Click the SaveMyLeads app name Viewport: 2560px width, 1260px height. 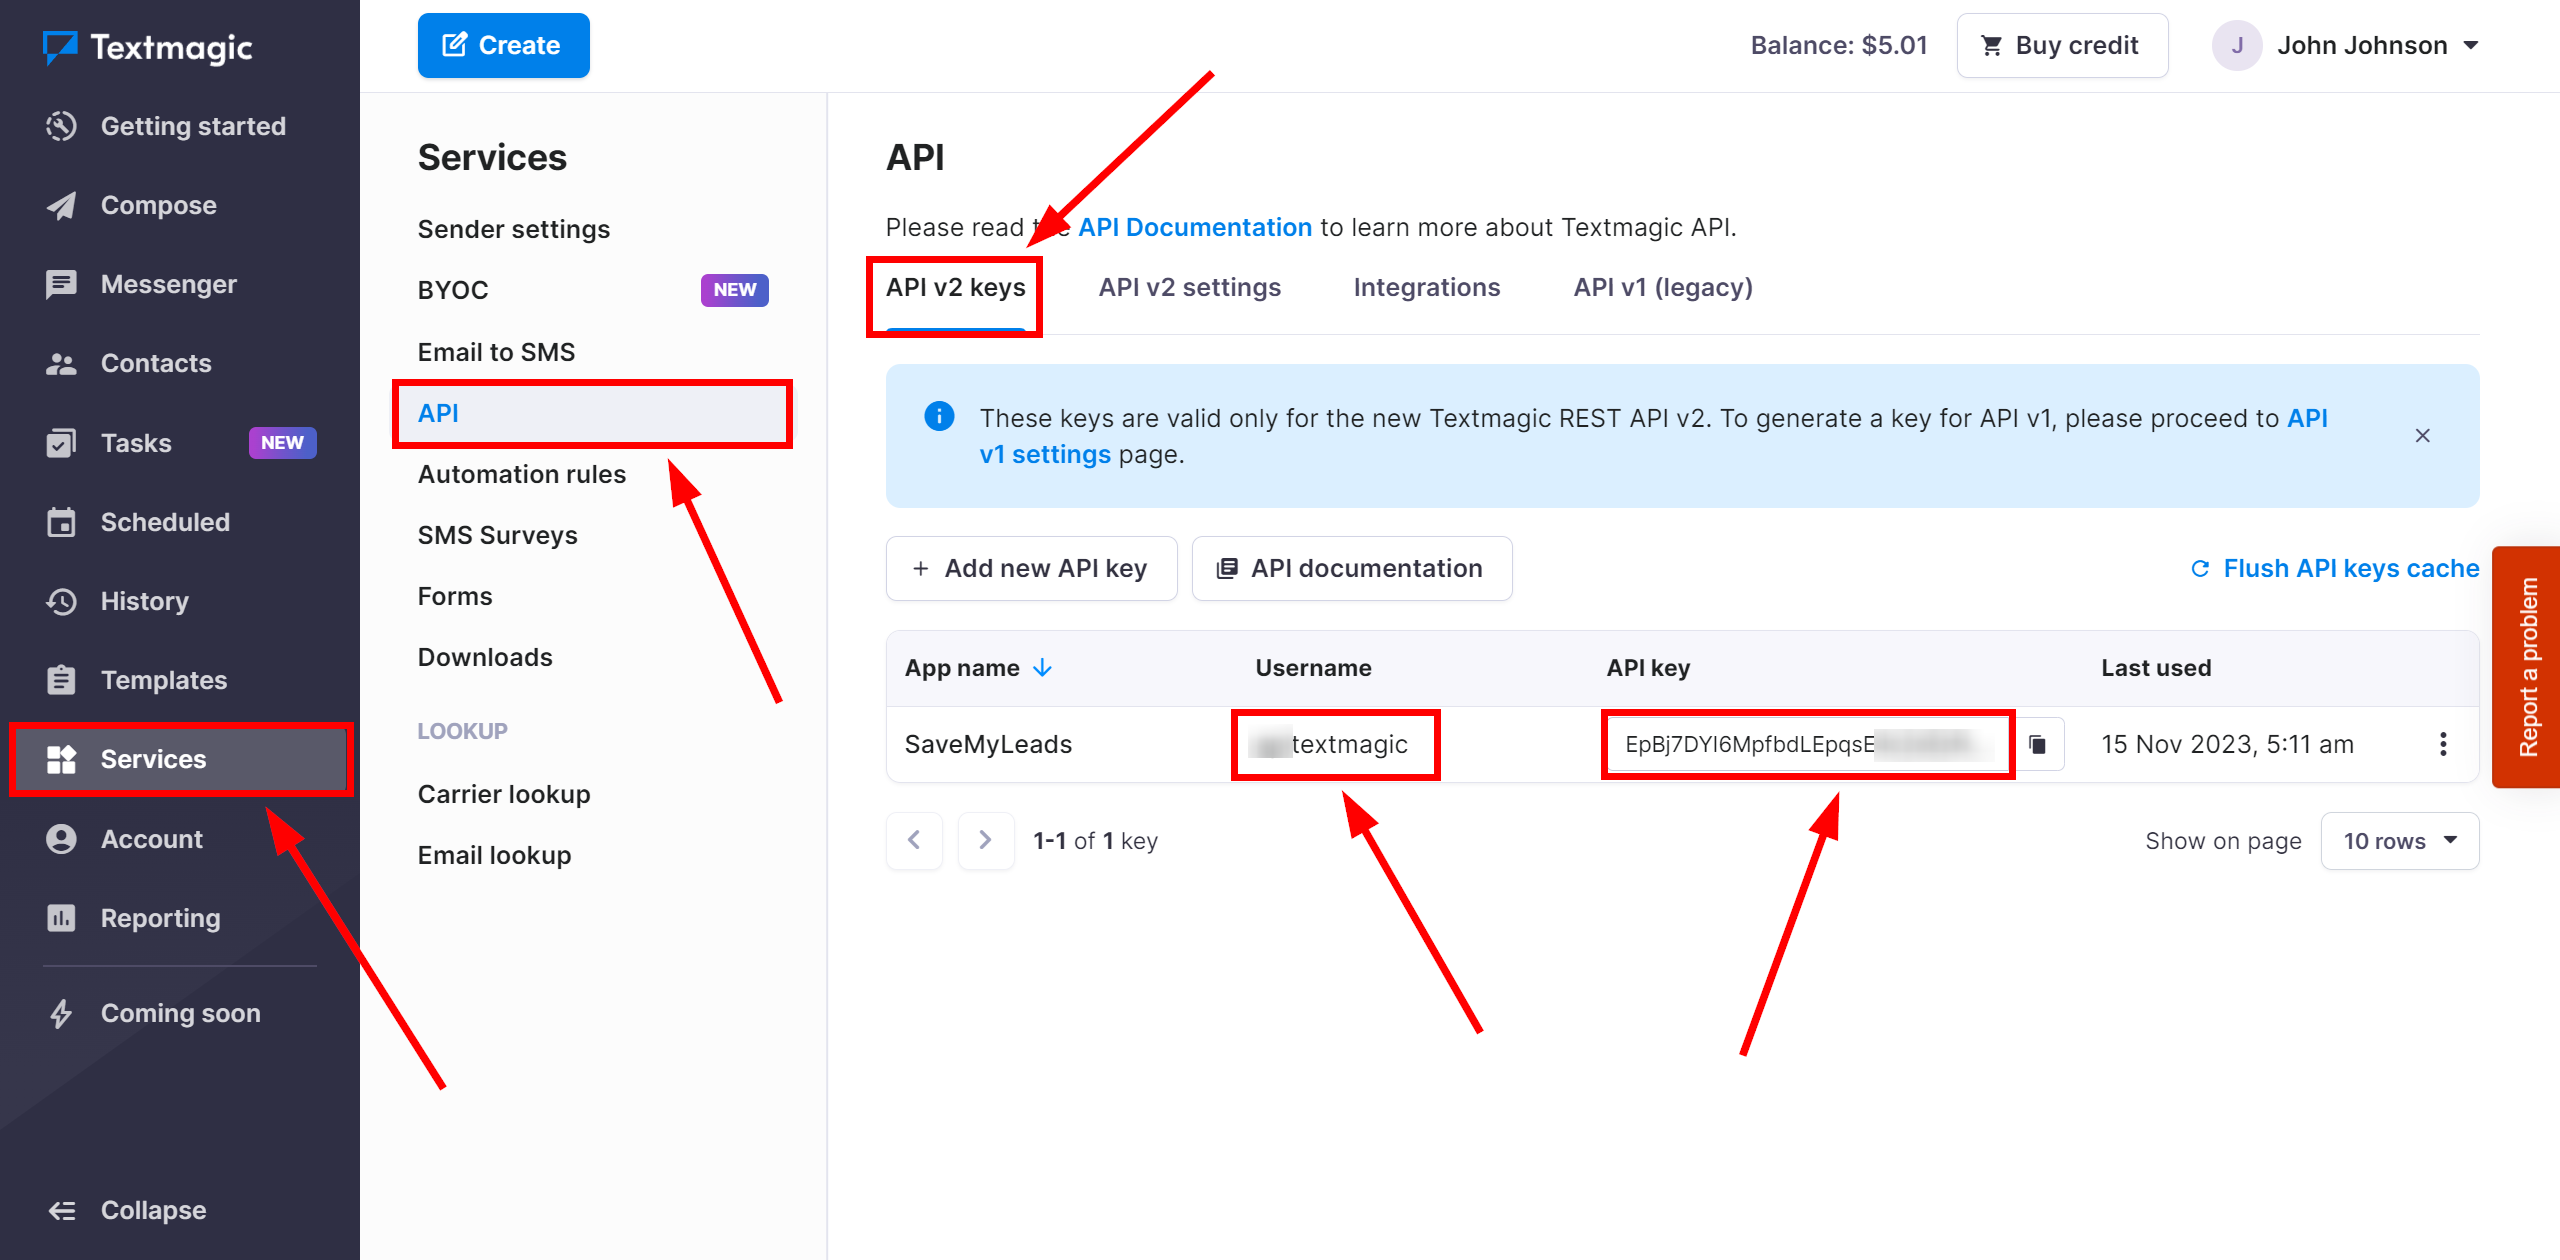coord(988,744)
